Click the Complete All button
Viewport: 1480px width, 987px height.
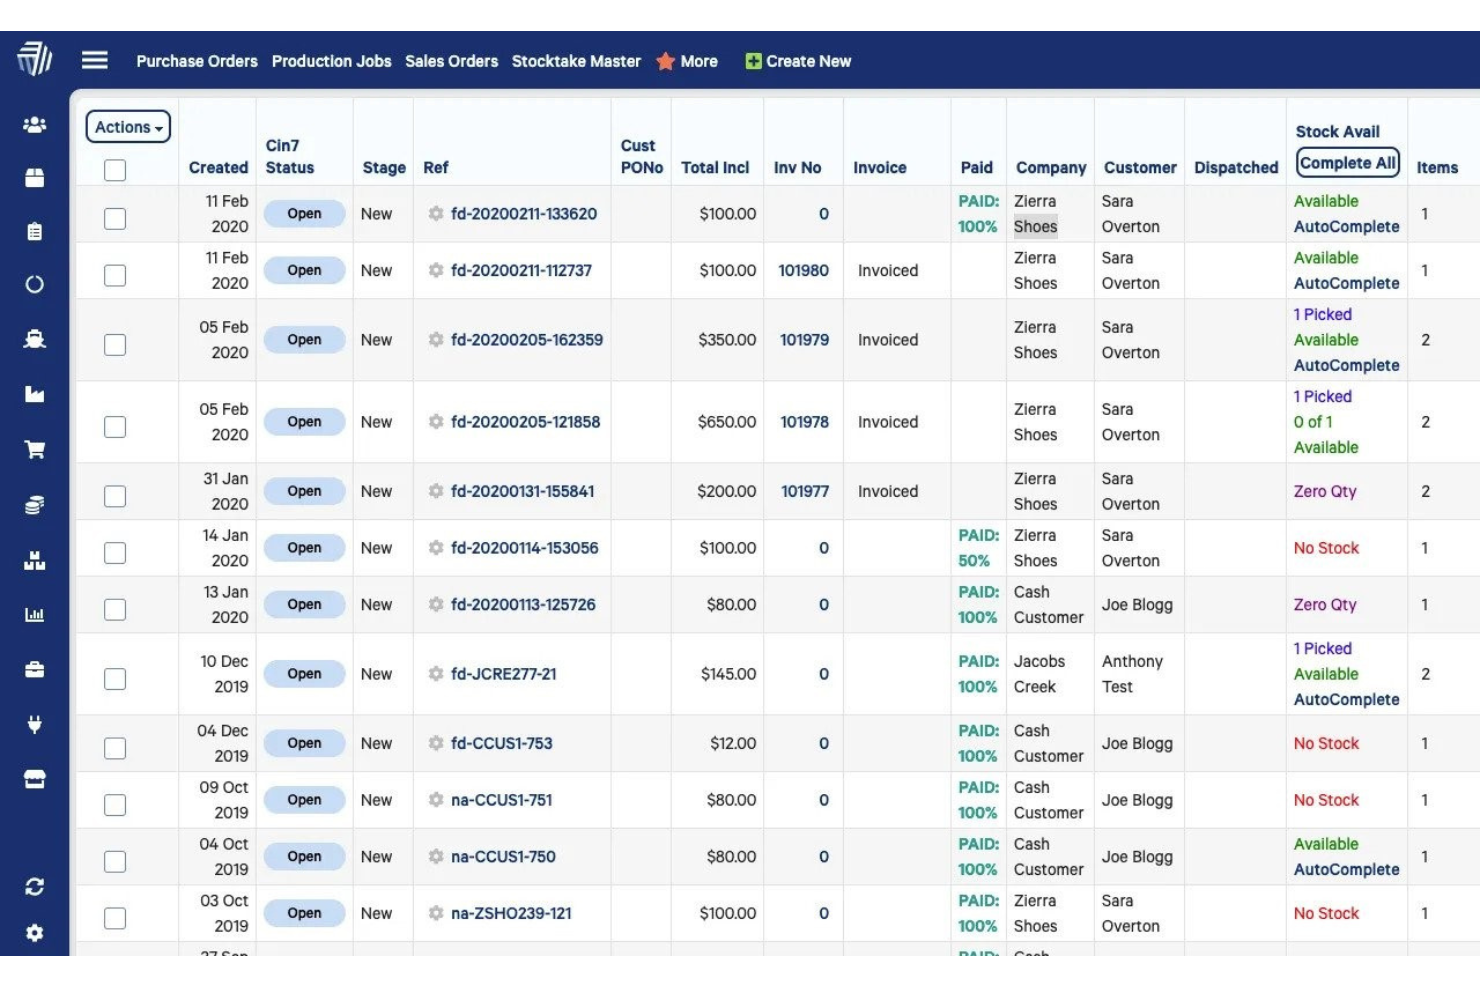[1347, 162]
